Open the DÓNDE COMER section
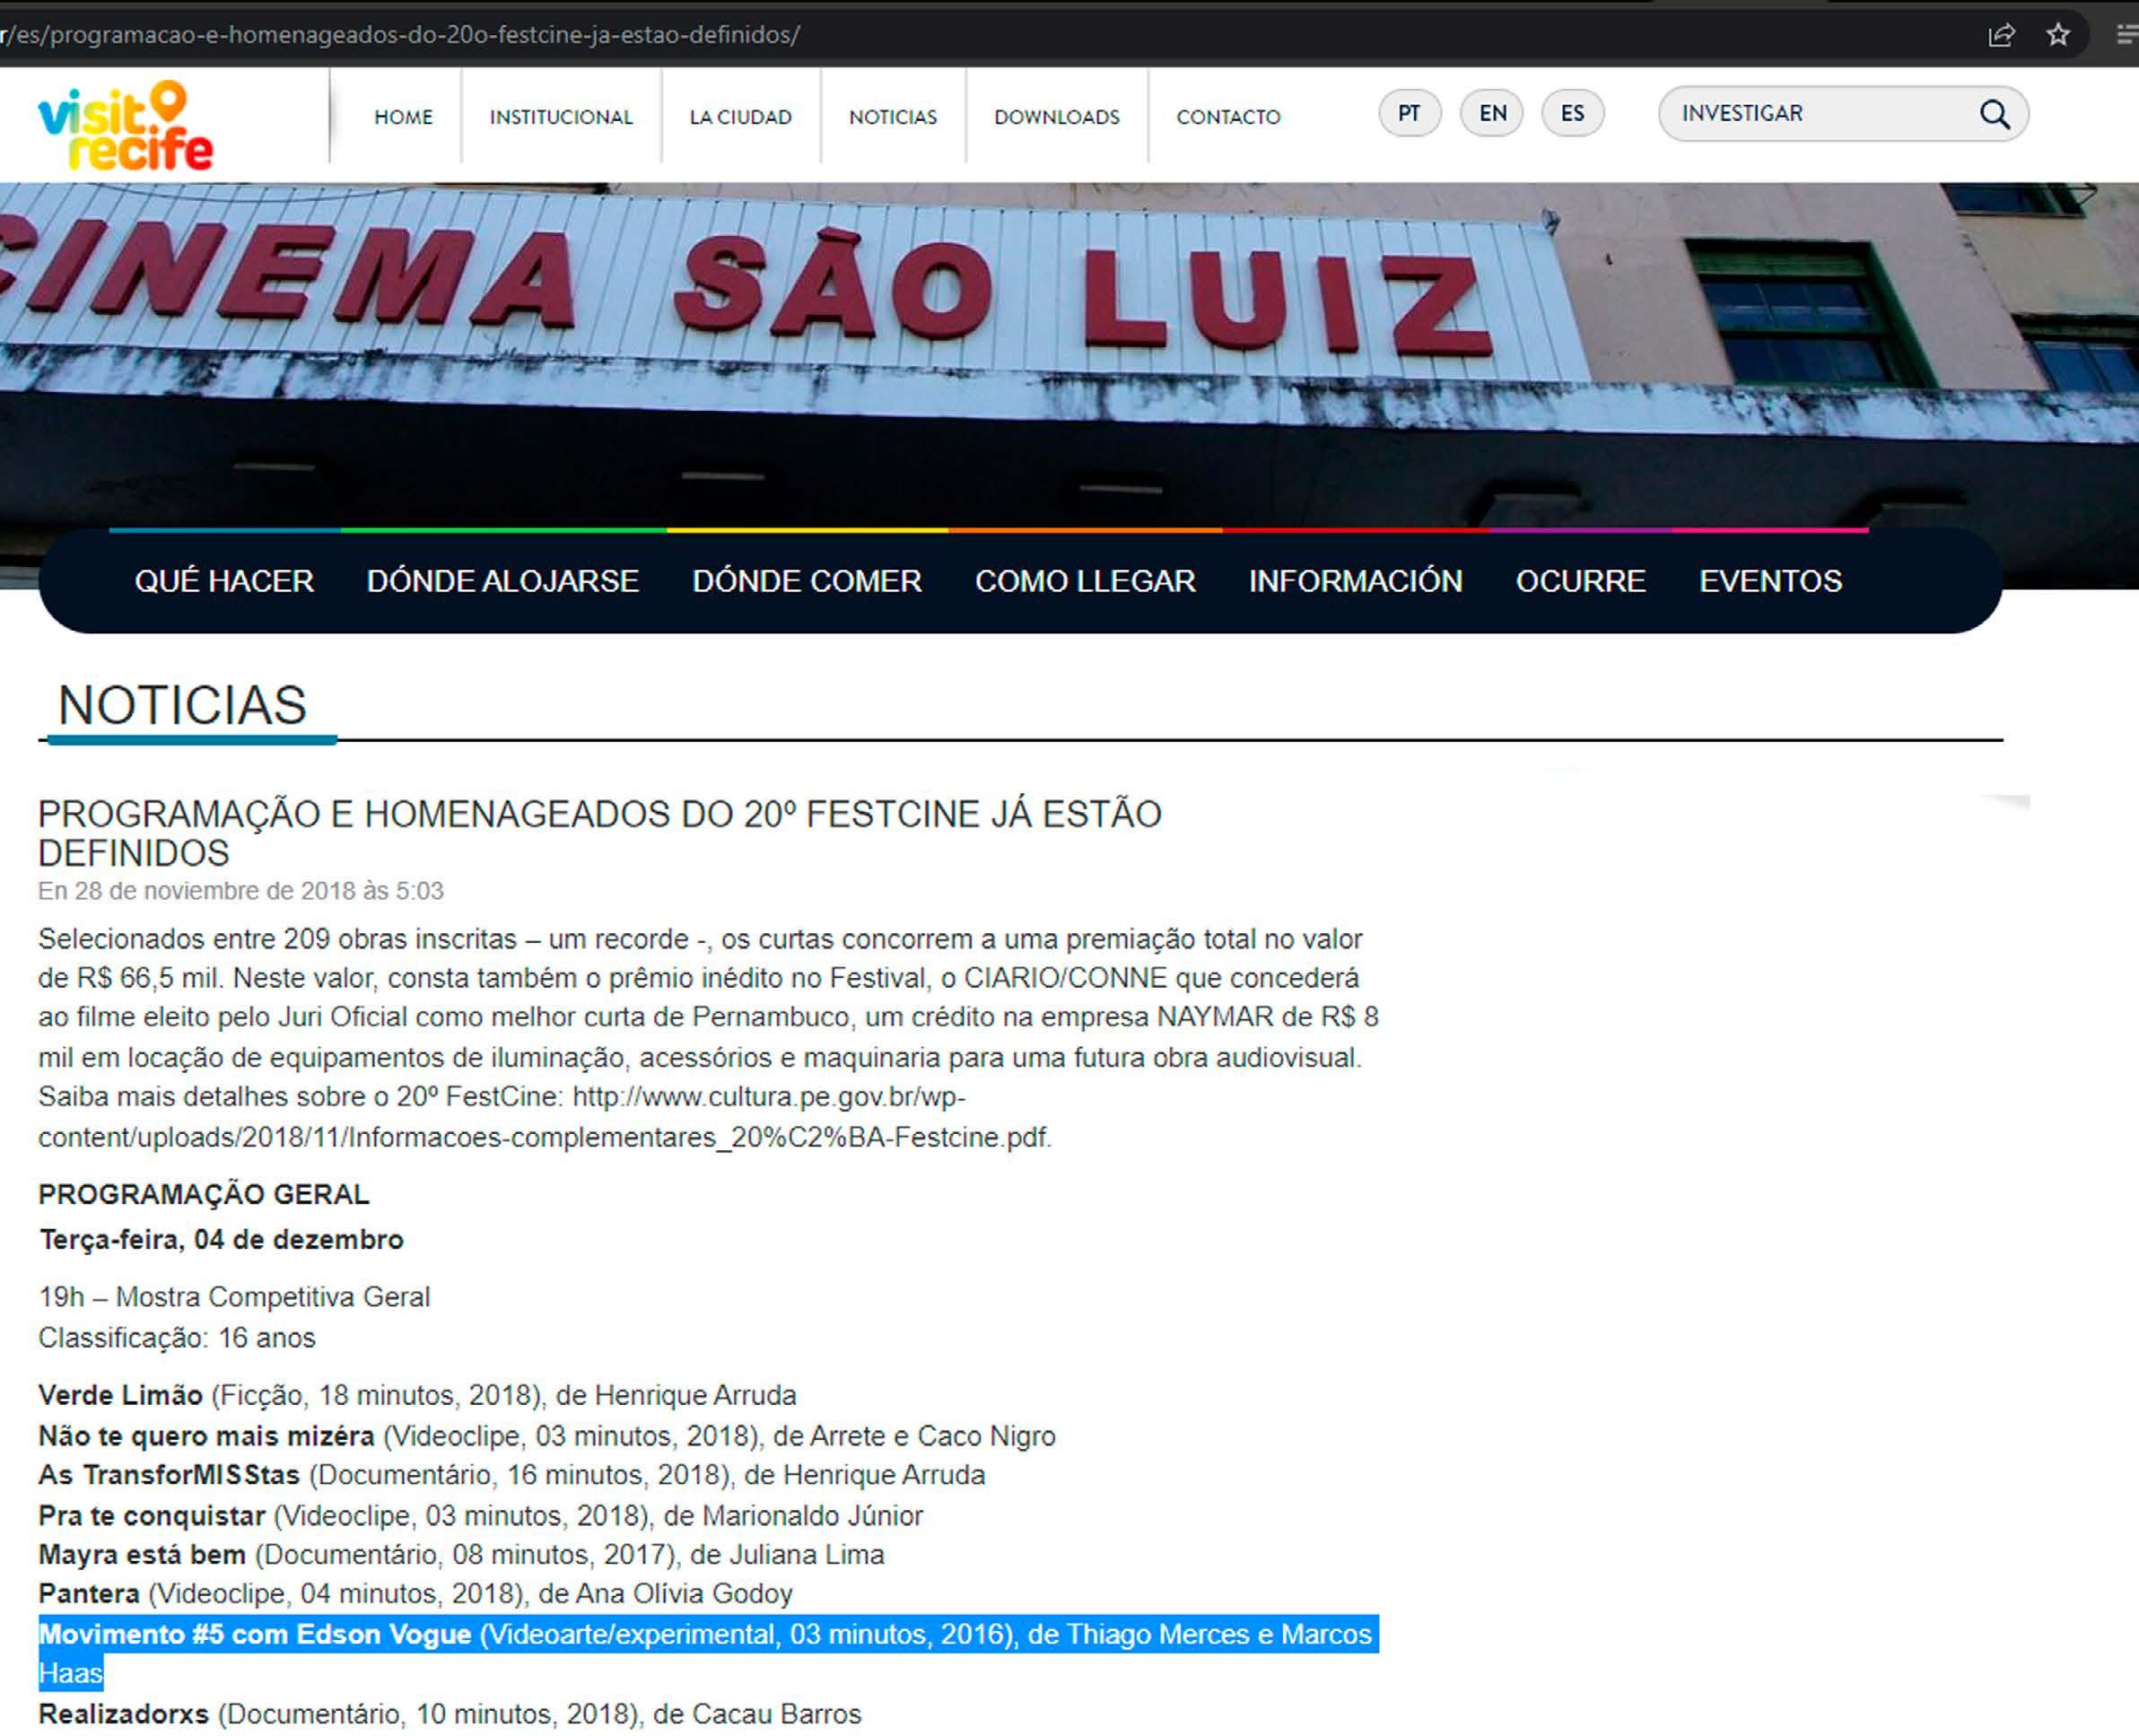2139x1736 pixels. (806, 581)
